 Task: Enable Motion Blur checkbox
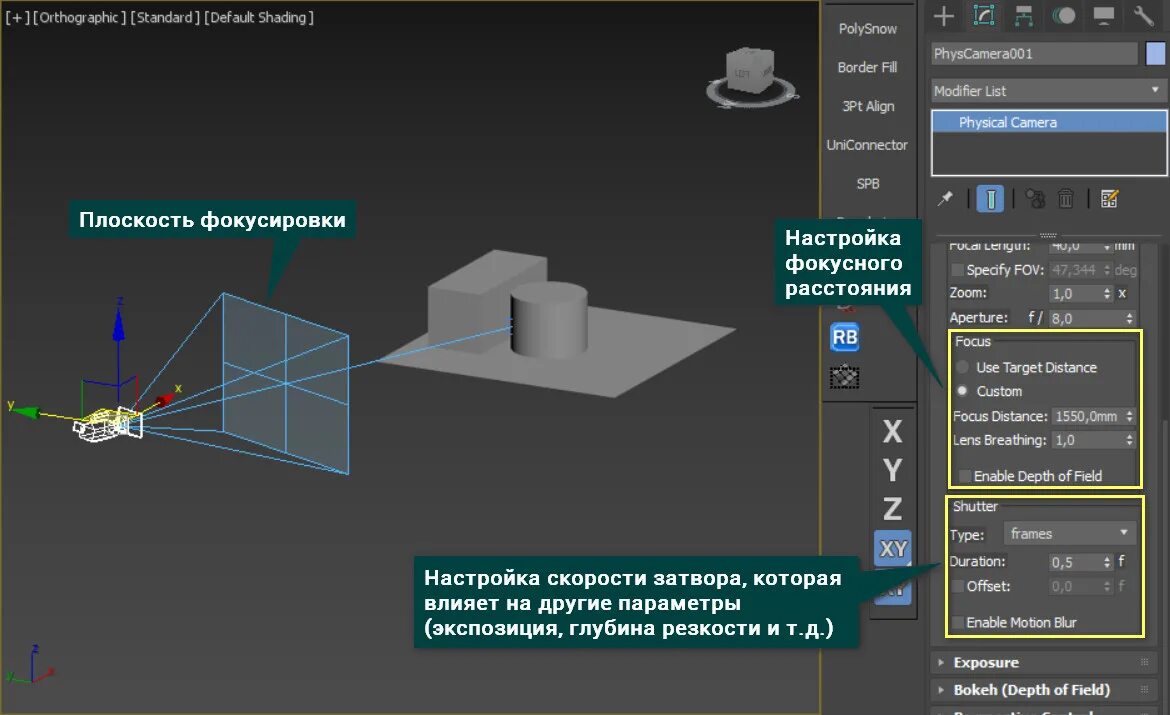[x=958, y=622]
